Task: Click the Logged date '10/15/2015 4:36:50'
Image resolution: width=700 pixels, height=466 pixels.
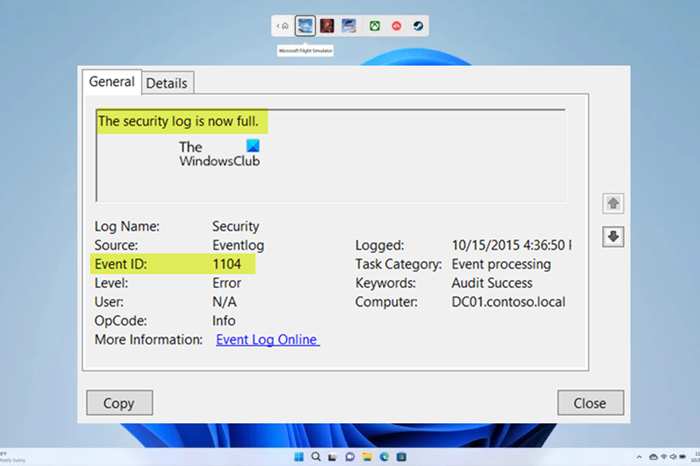Action: [508, 245]
